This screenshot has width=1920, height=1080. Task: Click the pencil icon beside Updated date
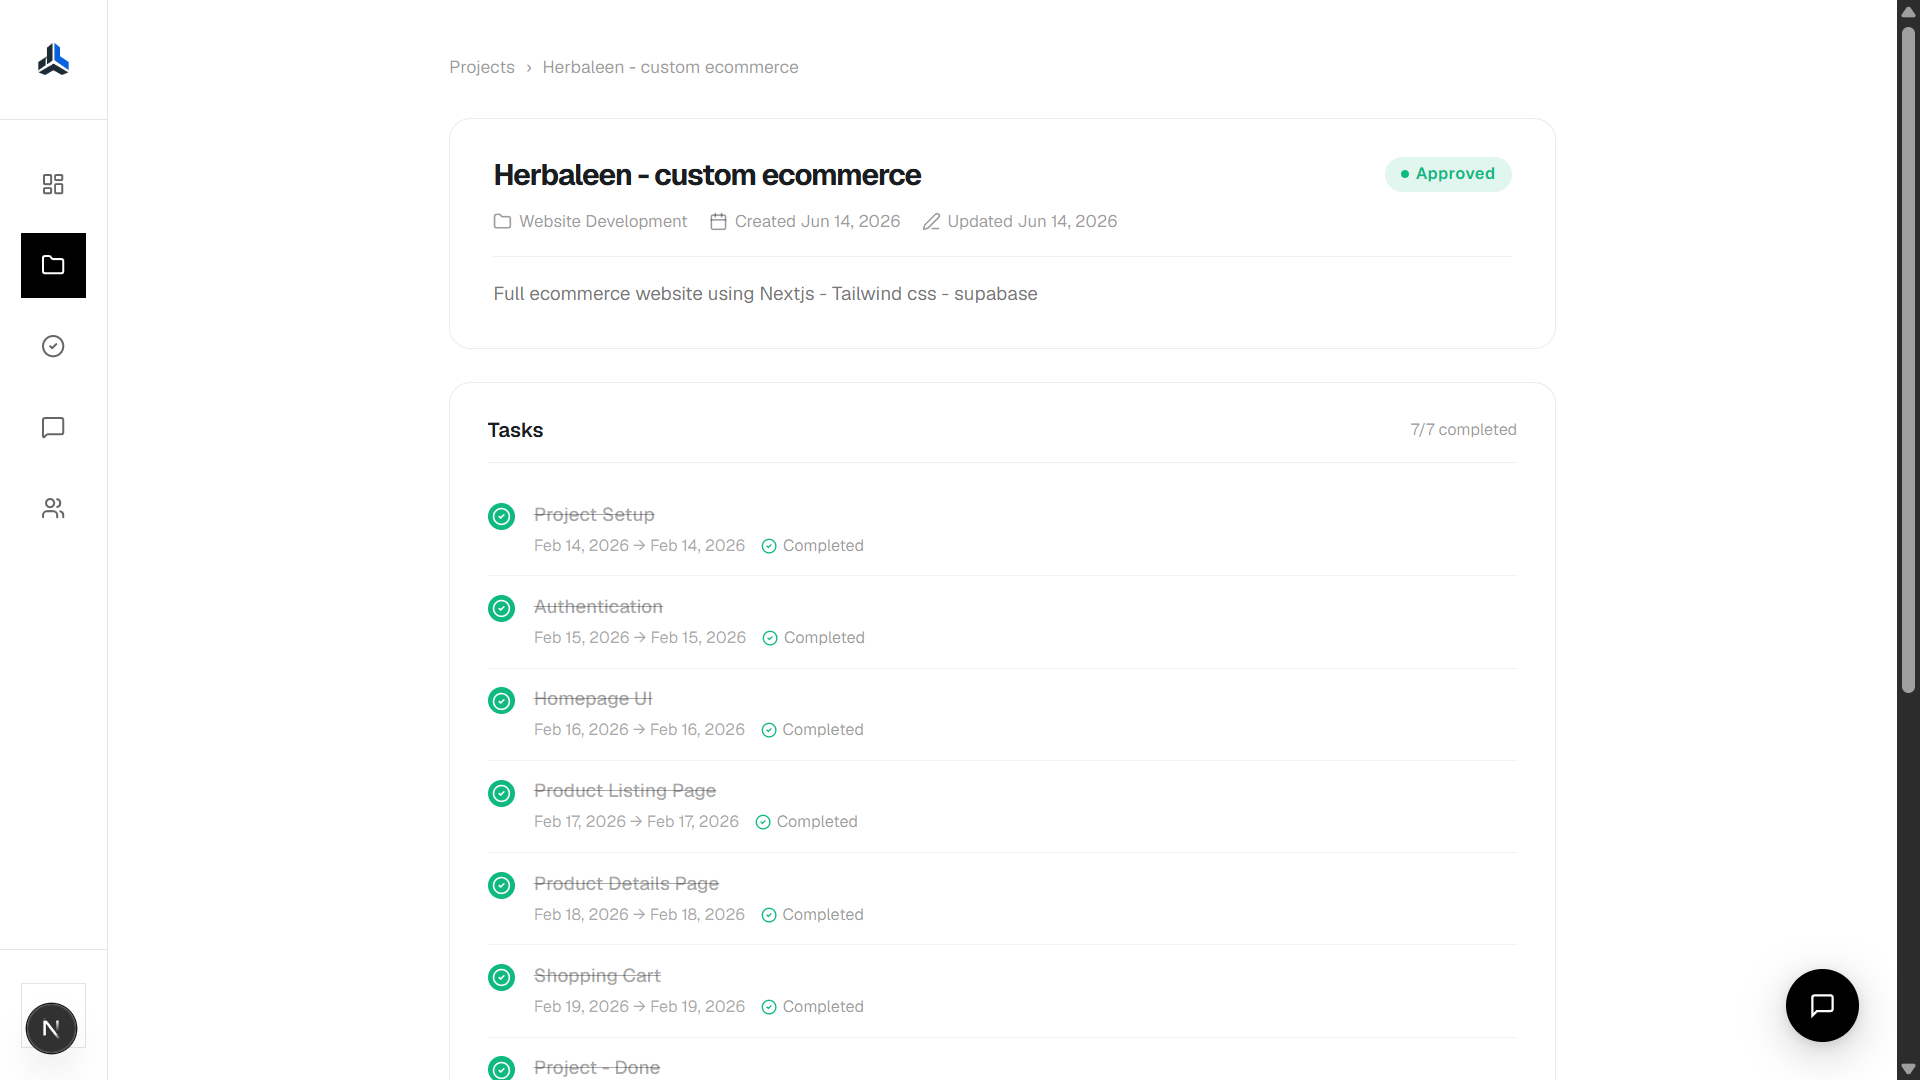931,221
